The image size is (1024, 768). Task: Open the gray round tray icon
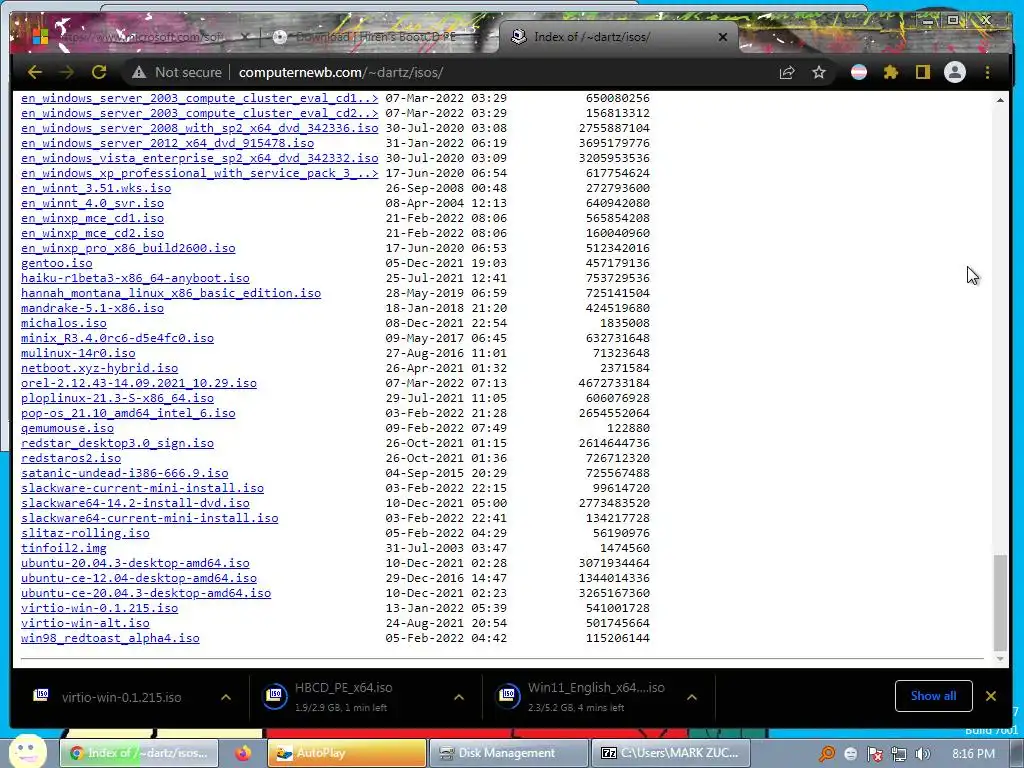click(850, 754)
